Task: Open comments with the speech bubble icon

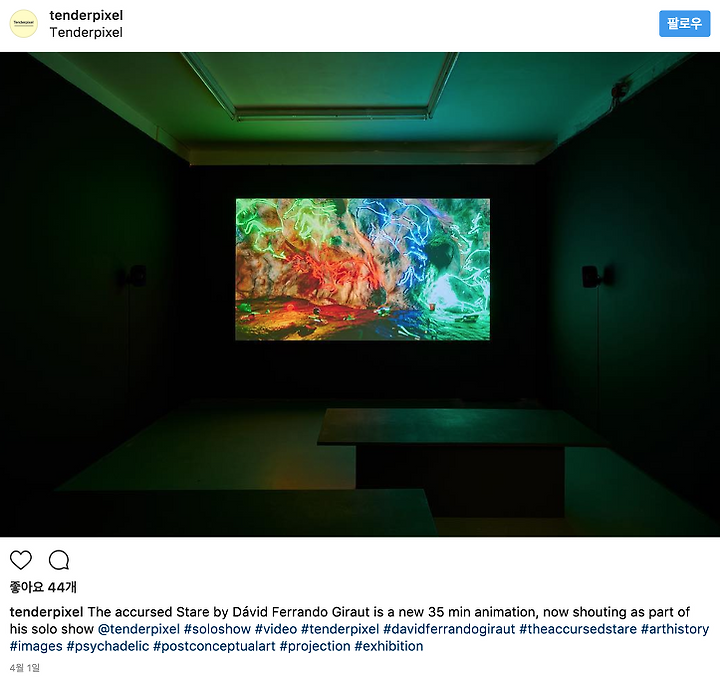Action: pos(59,560)
